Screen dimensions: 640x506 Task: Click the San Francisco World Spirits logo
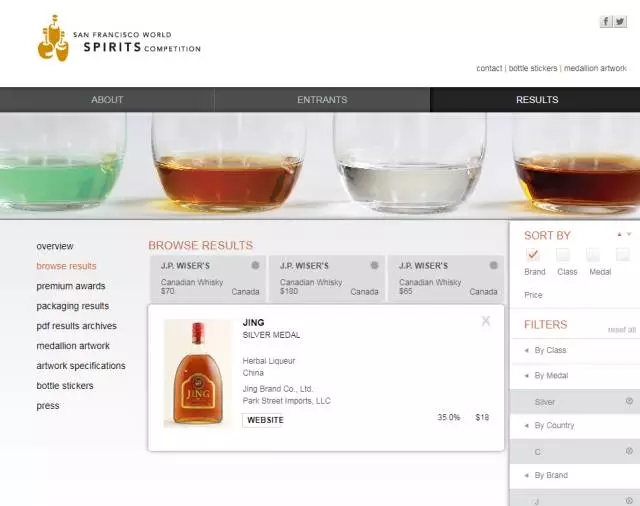click(x=119, y=39)
